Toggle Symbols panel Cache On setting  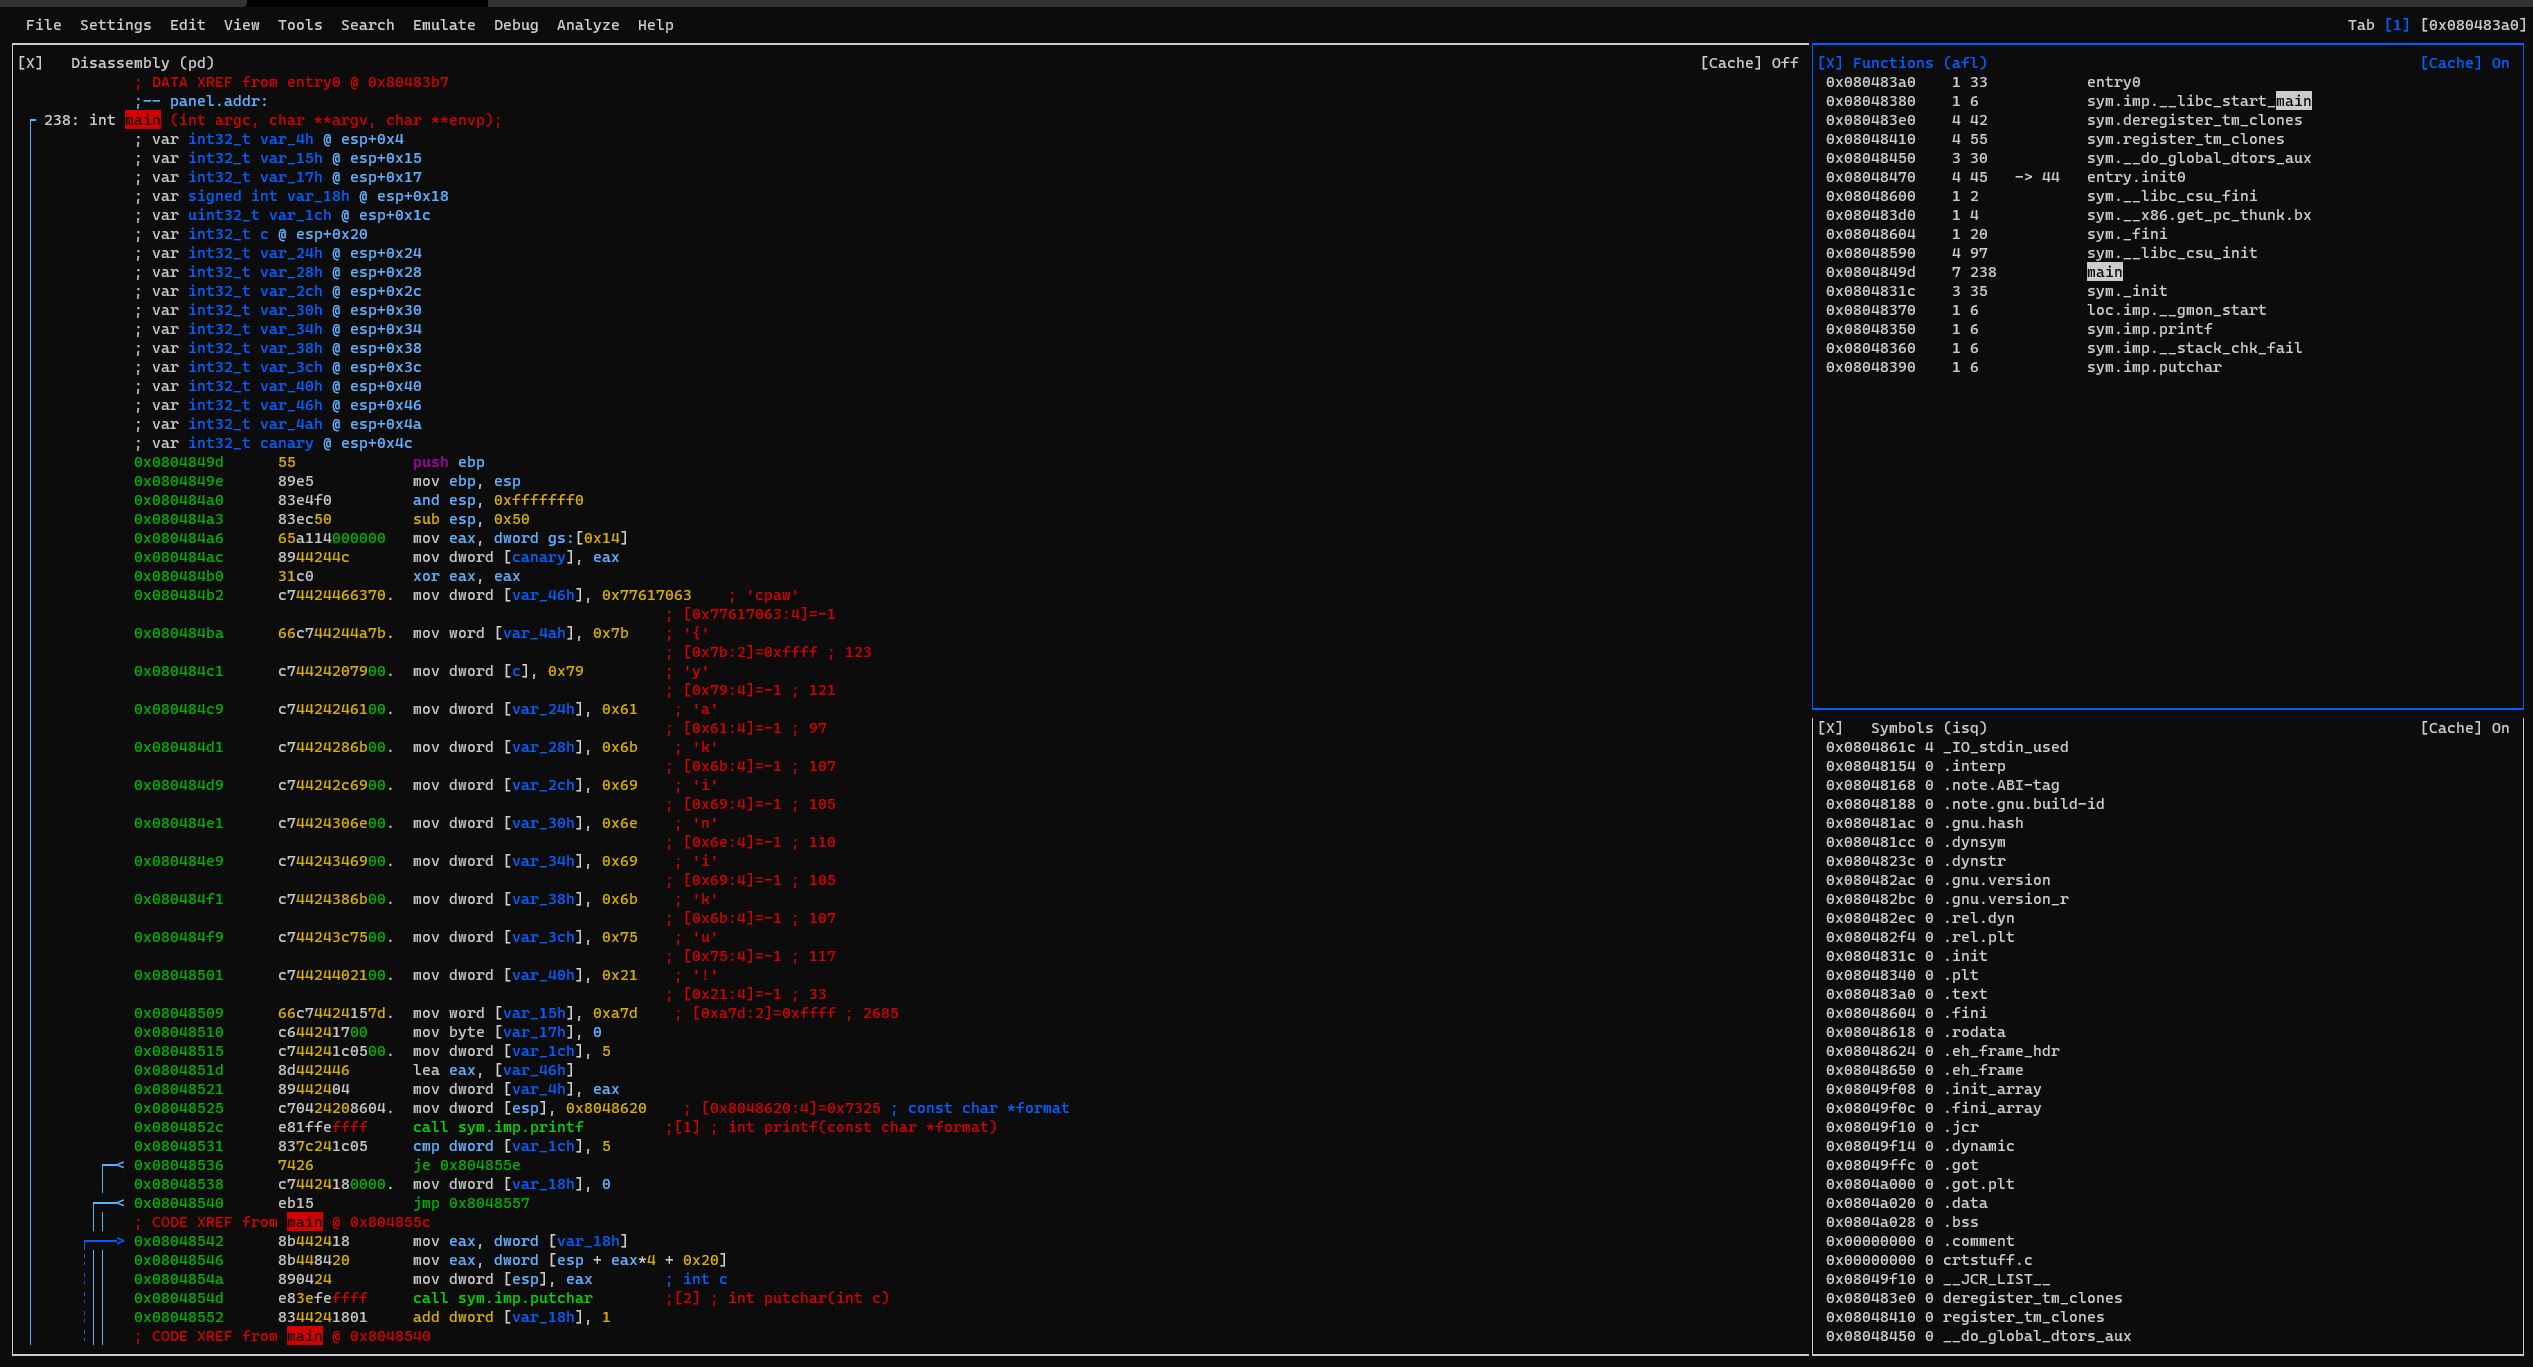pyautogui.click(x=2464, y=728)
